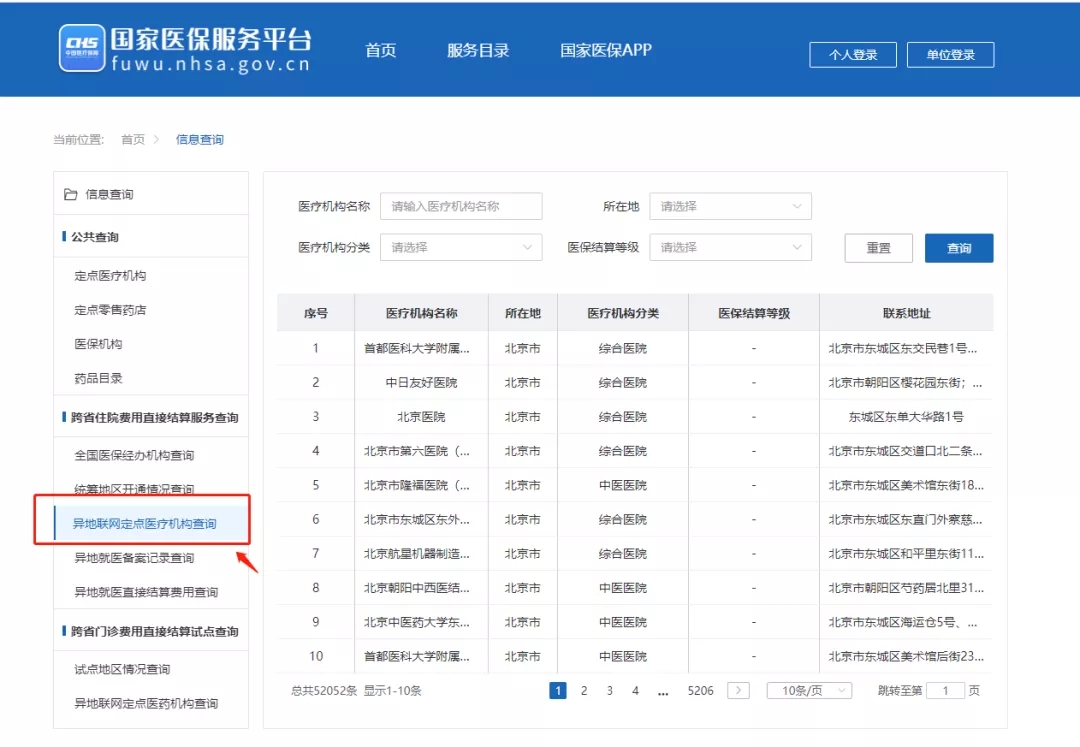Click the folder icon beside 信息查询

(70, 194)
